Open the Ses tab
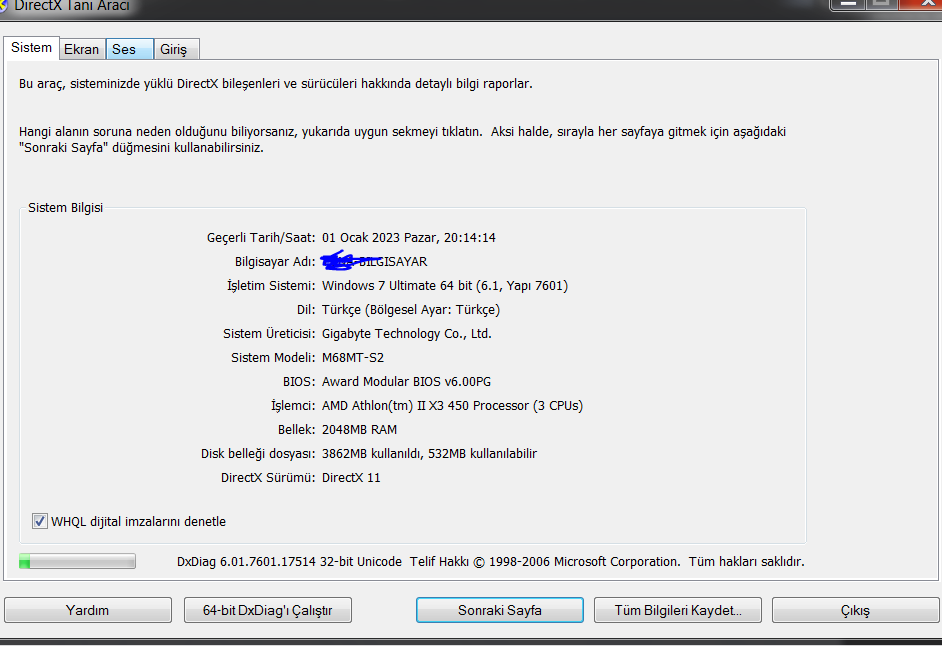The image size is (942, 646). coord(130,49)
